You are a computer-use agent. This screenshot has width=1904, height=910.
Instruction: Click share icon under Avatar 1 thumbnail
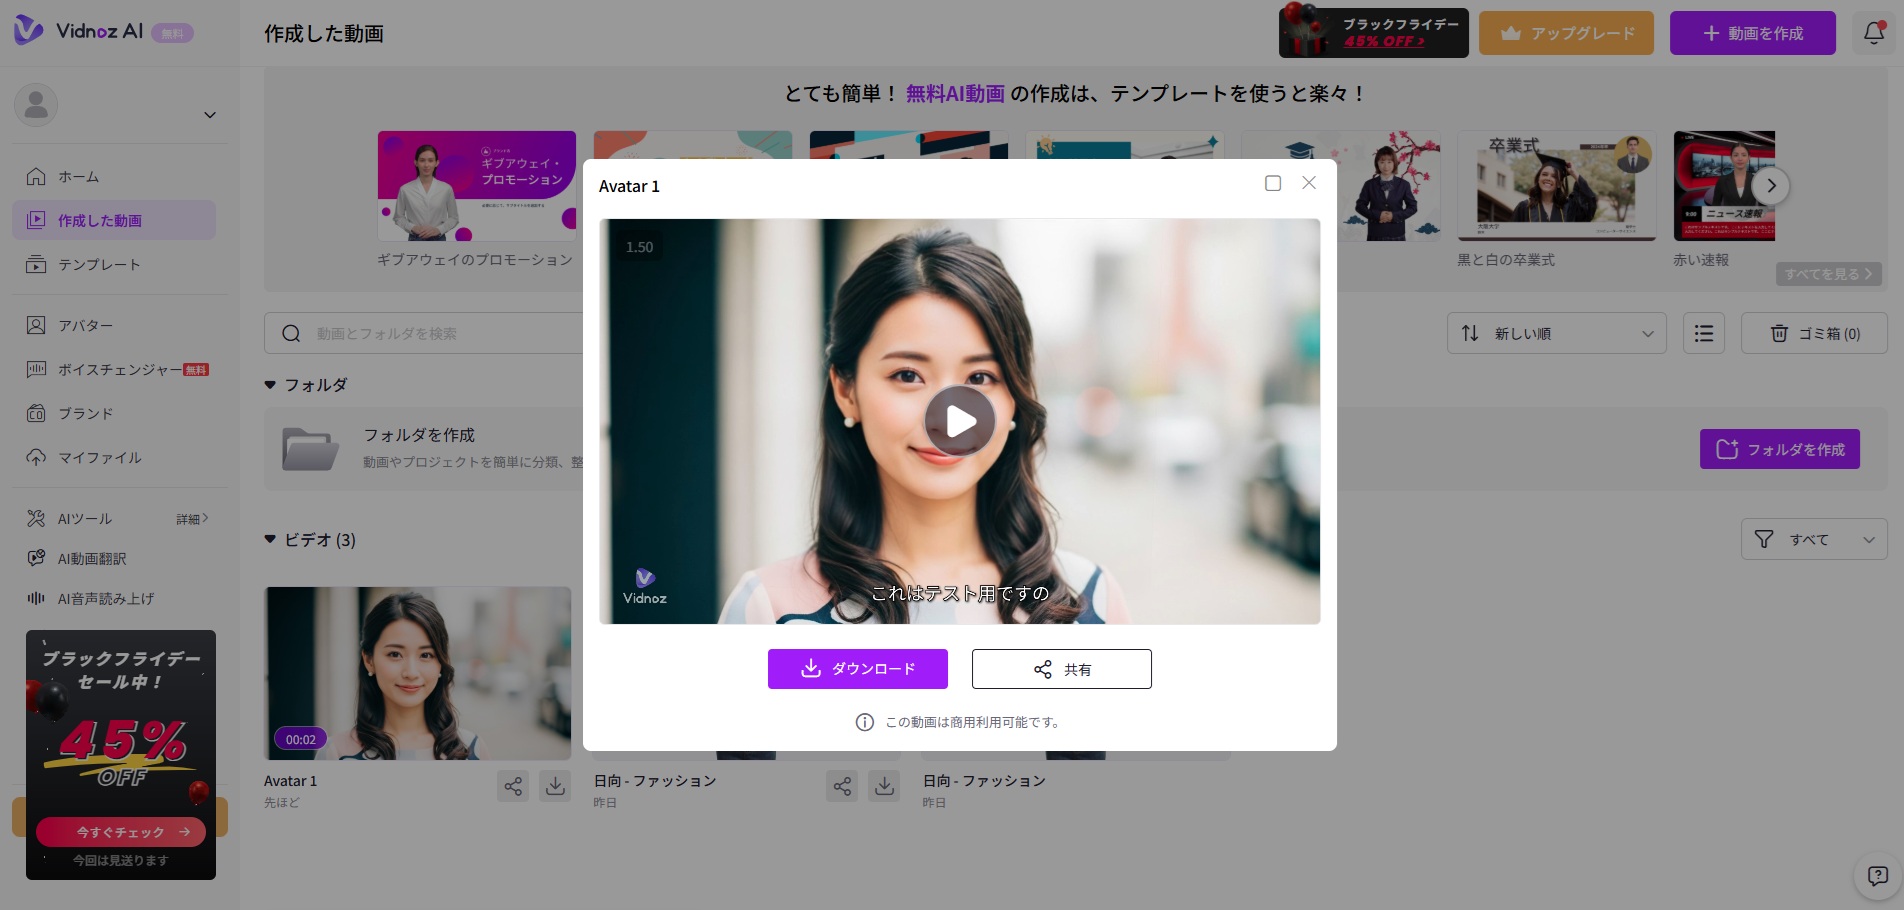pos(513,786)
